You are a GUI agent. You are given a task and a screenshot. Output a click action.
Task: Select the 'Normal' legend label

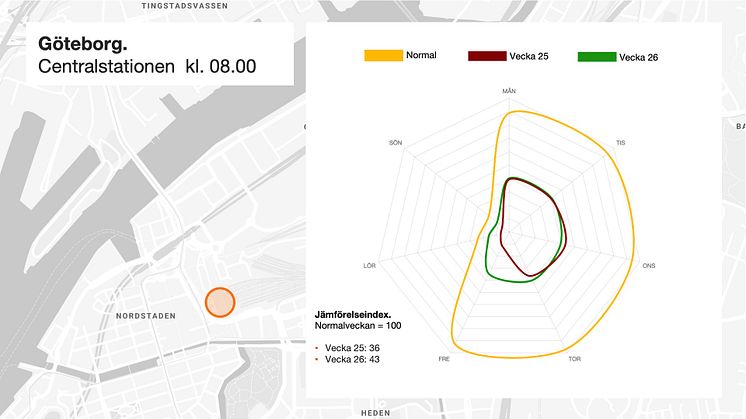click(x=421, y=55)
